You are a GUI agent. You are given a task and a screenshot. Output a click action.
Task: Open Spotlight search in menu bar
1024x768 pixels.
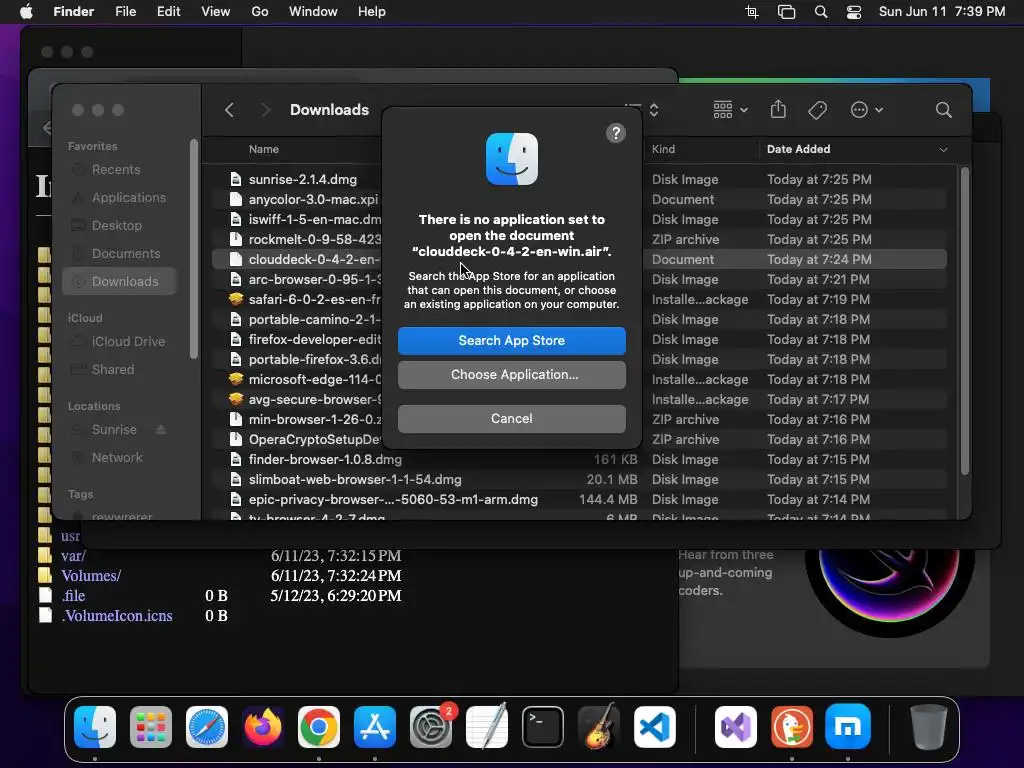pyautogui.click(x=821, y=12)
